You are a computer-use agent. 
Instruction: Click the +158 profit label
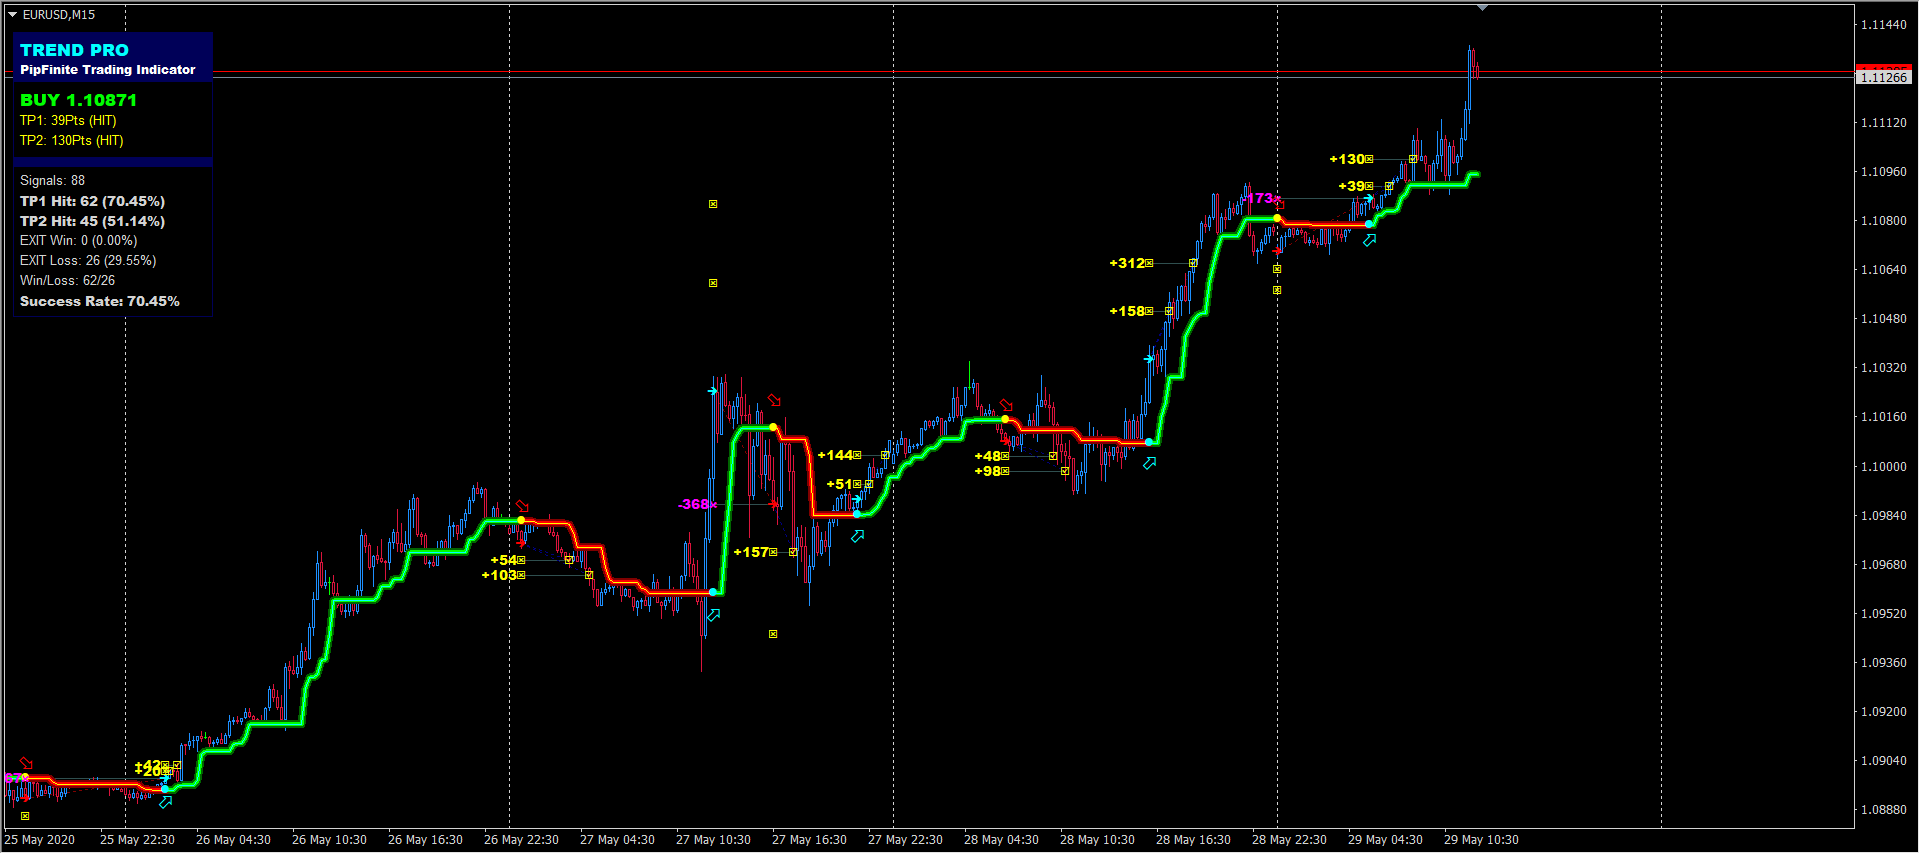pos(1127,311)
